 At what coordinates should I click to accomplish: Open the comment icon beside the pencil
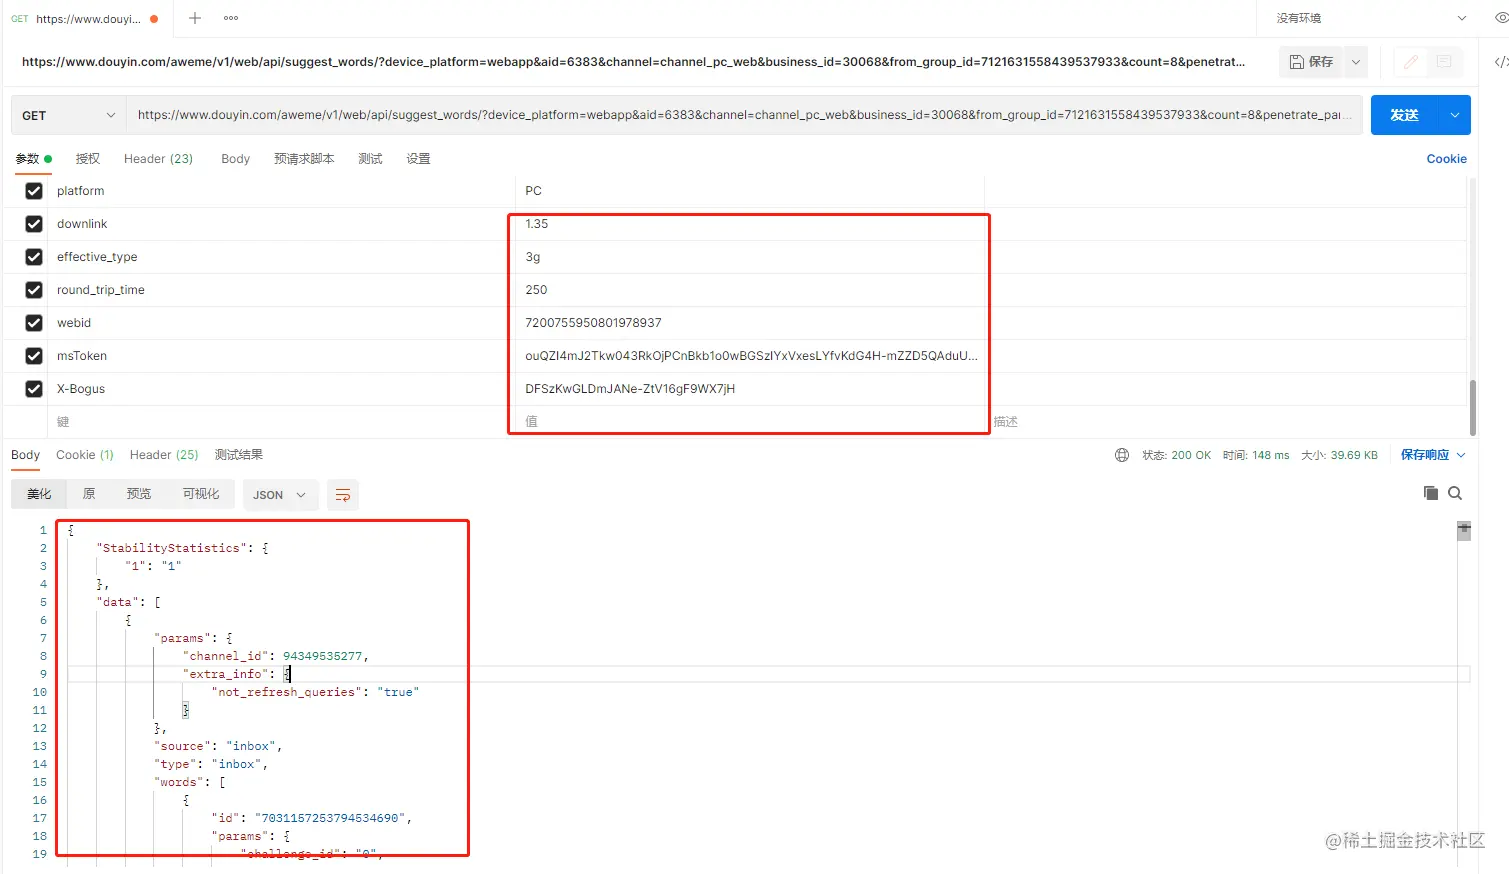pos(1444,62)
